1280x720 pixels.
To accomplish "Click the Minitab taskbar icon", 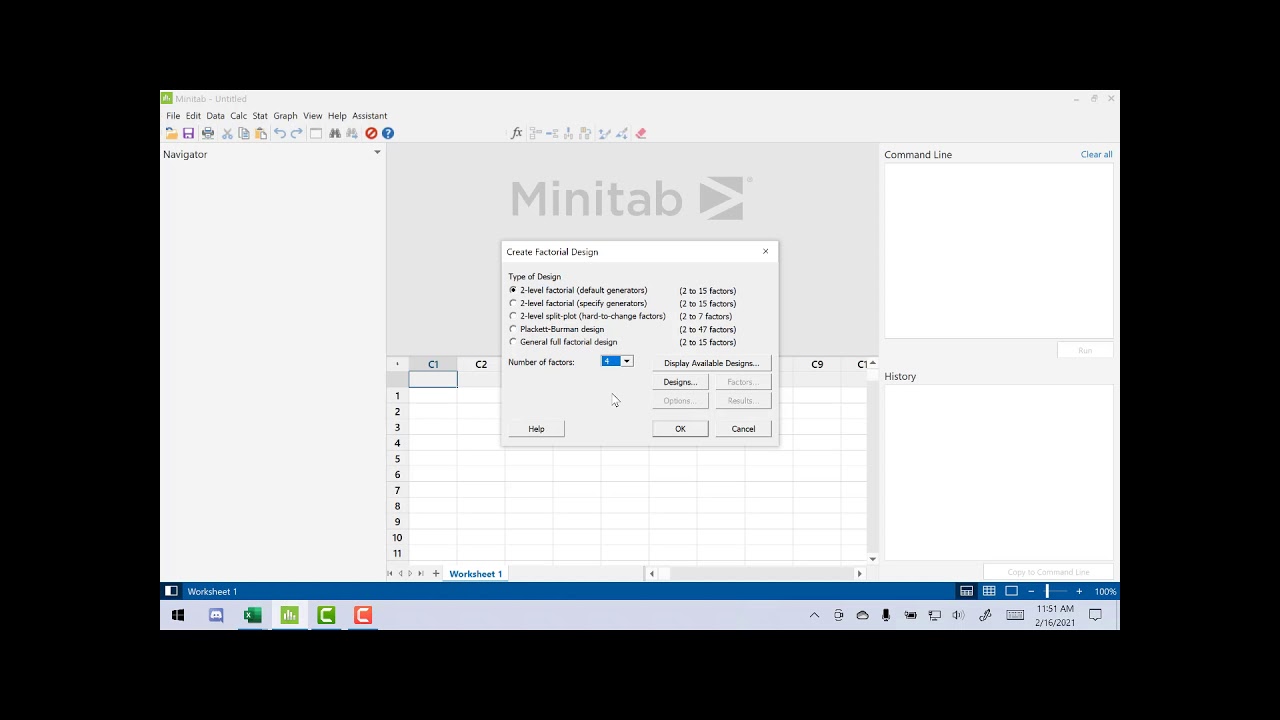I will pyautogui.click(x=290, y=615).
